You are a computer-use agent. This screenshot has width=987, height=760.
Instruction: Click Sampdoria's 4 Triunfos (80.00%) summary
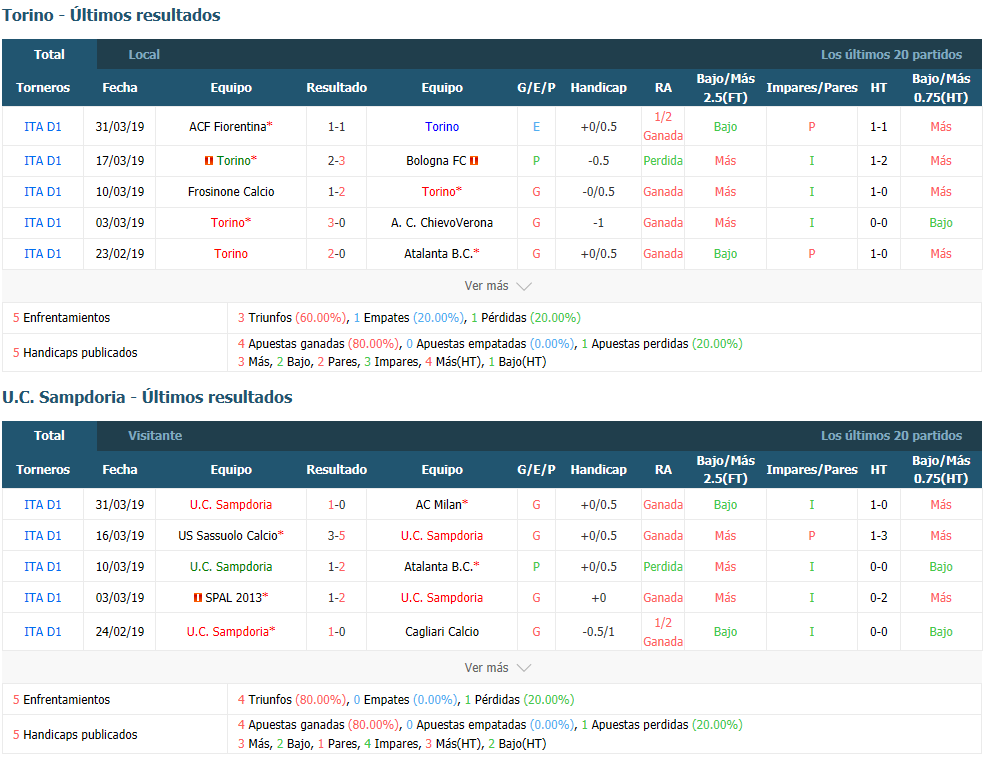click(292, 700)
